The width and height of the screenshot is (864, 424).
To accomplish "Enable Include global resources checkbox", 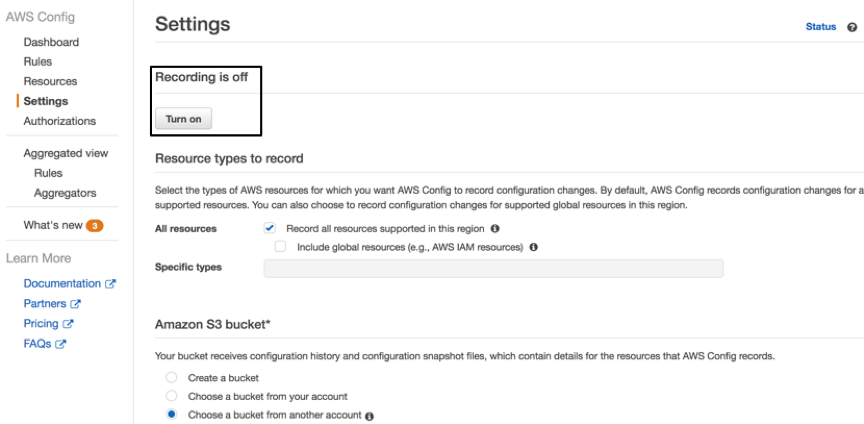I will (x=281, y=246).
